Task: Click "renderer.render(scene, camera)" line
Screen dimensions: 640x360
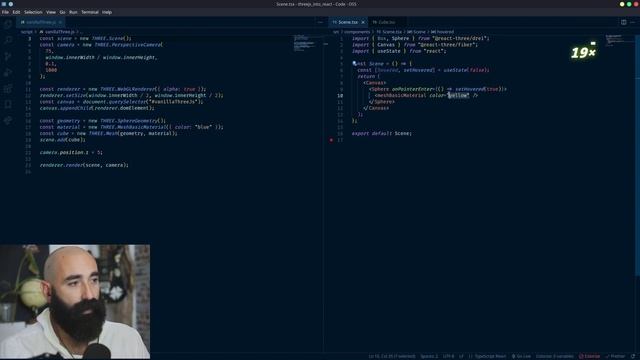Action: (x=84, y=165)
